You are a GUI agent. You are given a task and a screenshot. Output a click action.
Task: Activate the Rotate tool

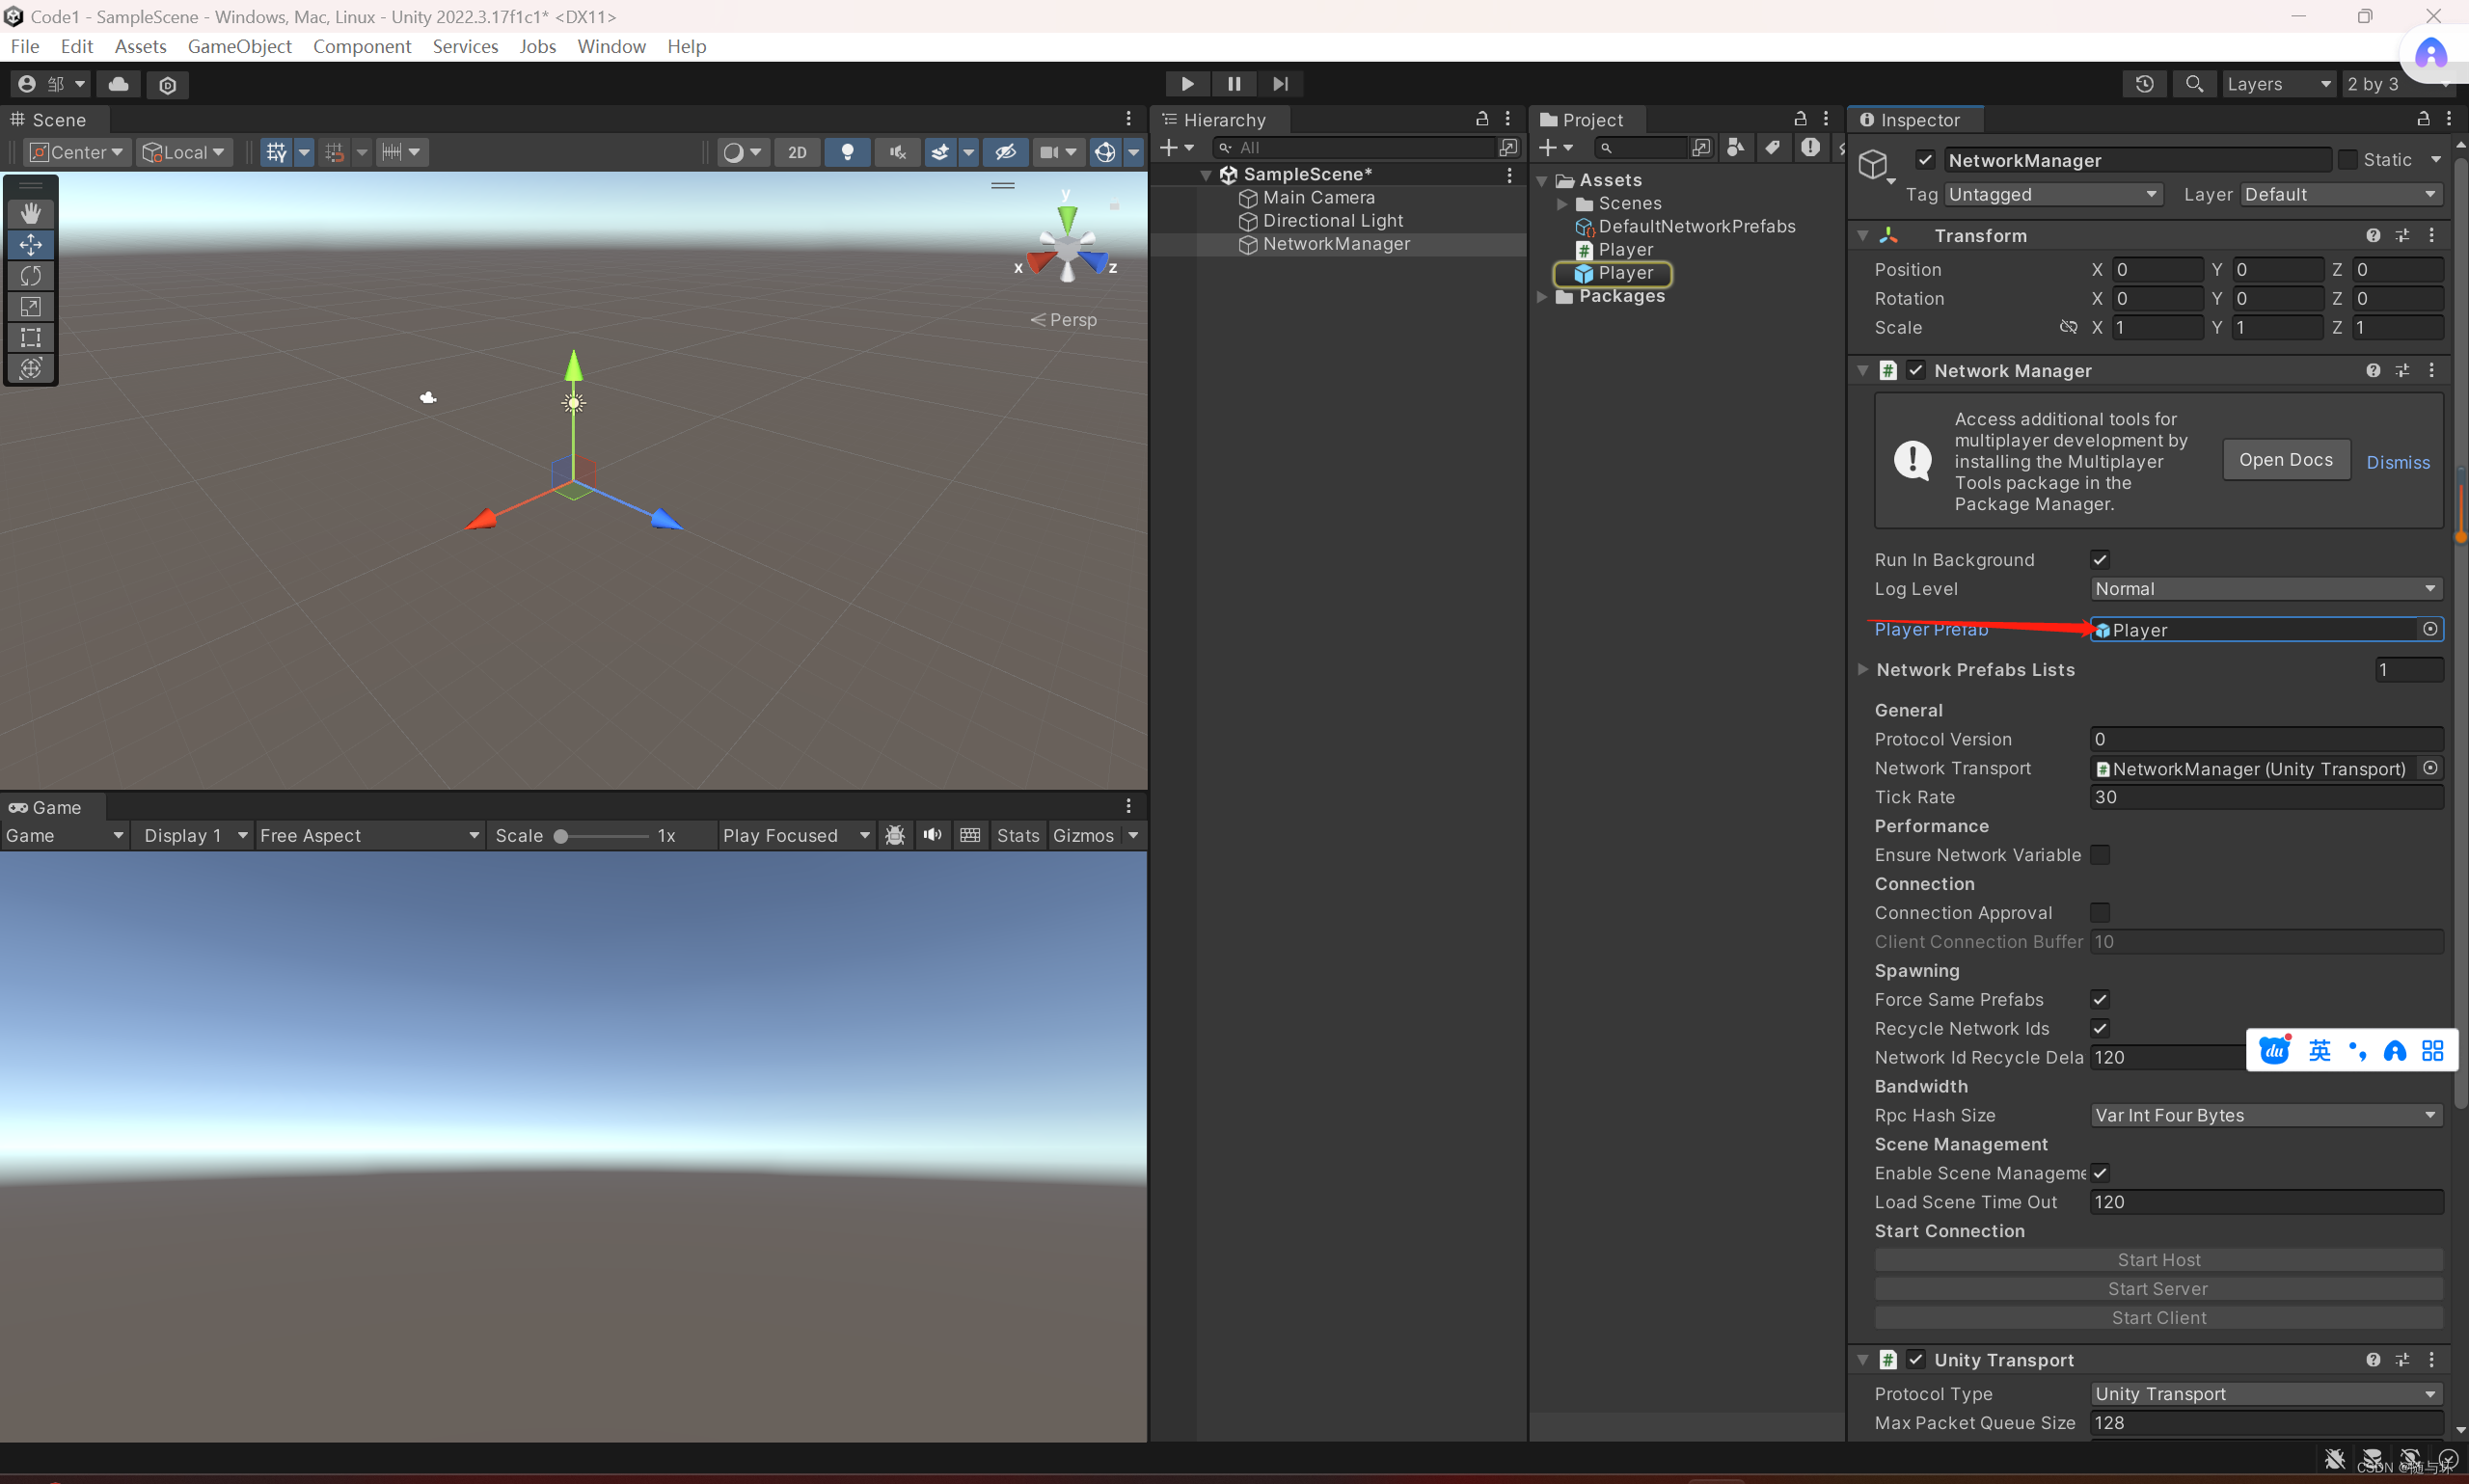(31, 276)
